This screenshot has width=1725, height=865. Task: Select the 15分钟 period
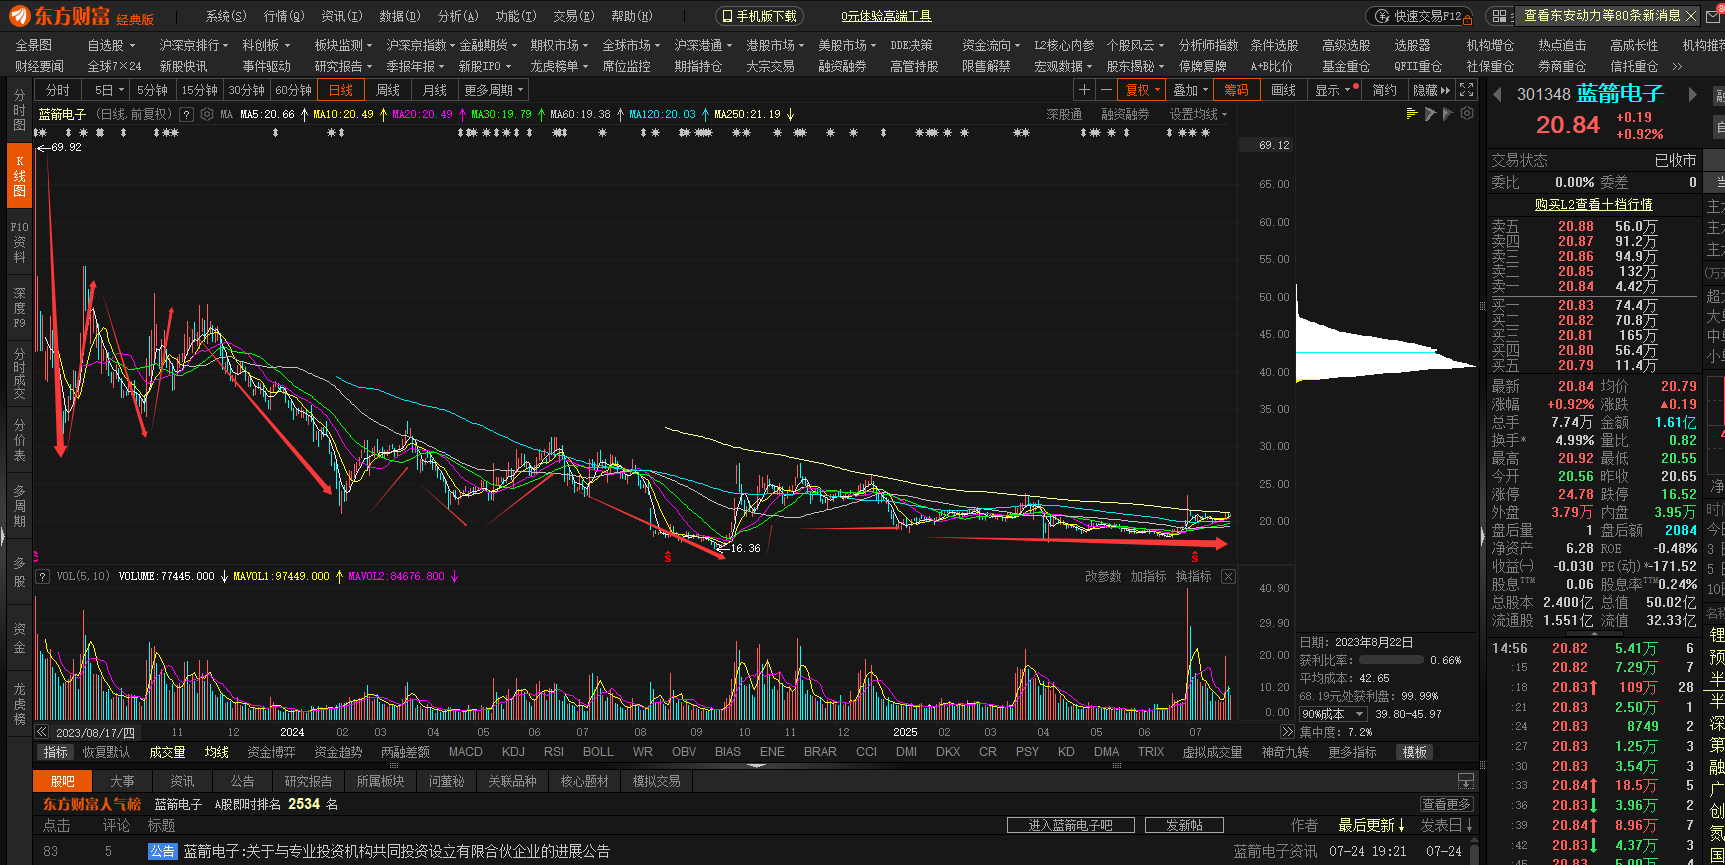pos(199,90)
